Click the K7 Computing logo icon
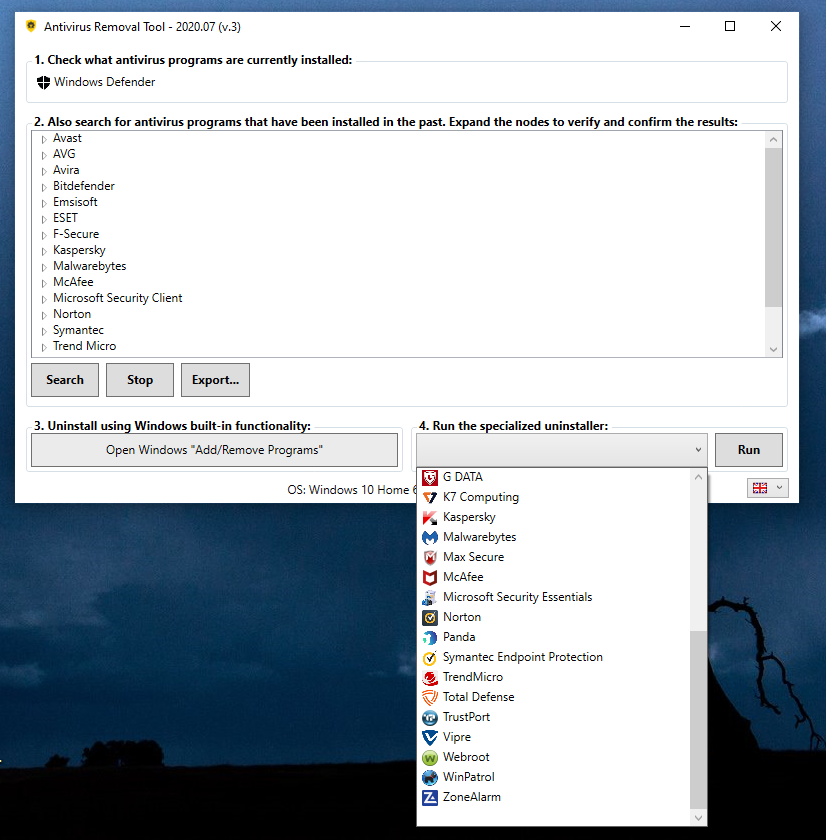The width and height of the screenshot is (826, 840). click(430, 497)
